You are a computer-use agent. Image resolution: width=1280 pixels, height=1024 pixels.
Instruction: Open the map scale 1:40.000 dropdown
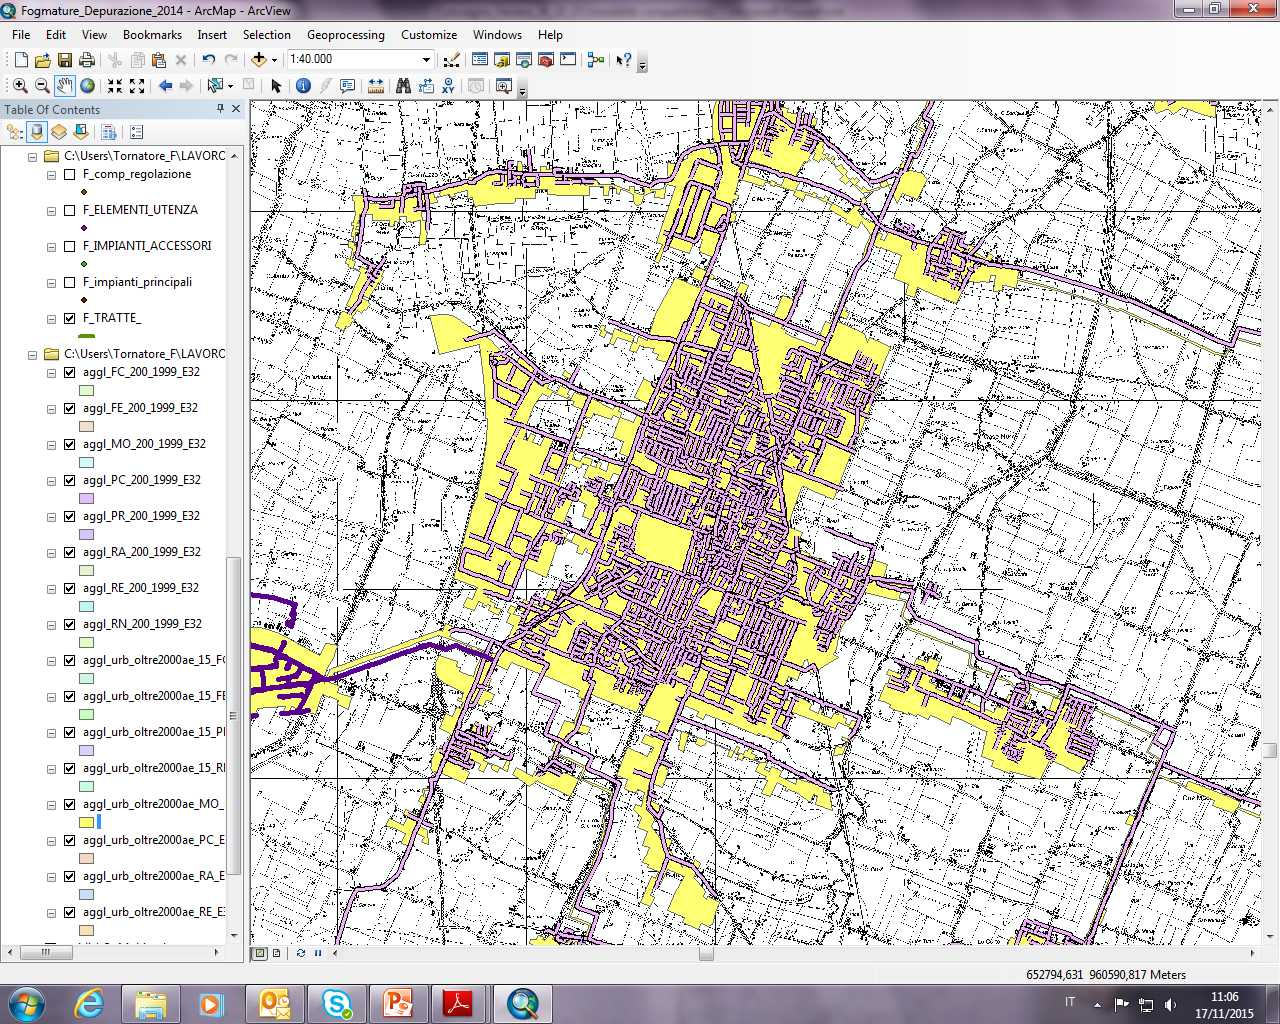click(426, 60)
